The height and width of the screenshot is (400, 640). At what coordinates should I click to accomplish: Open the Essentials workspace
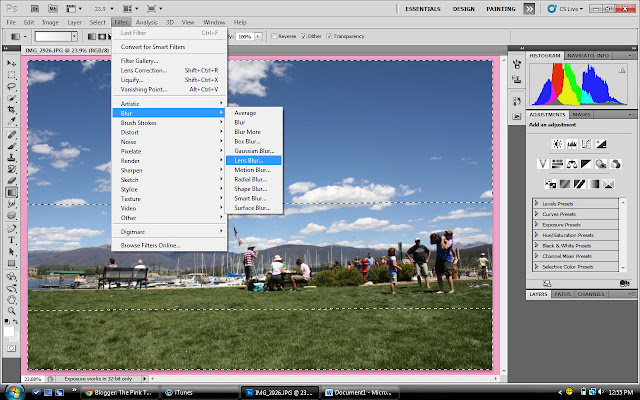tap(422, 9)
